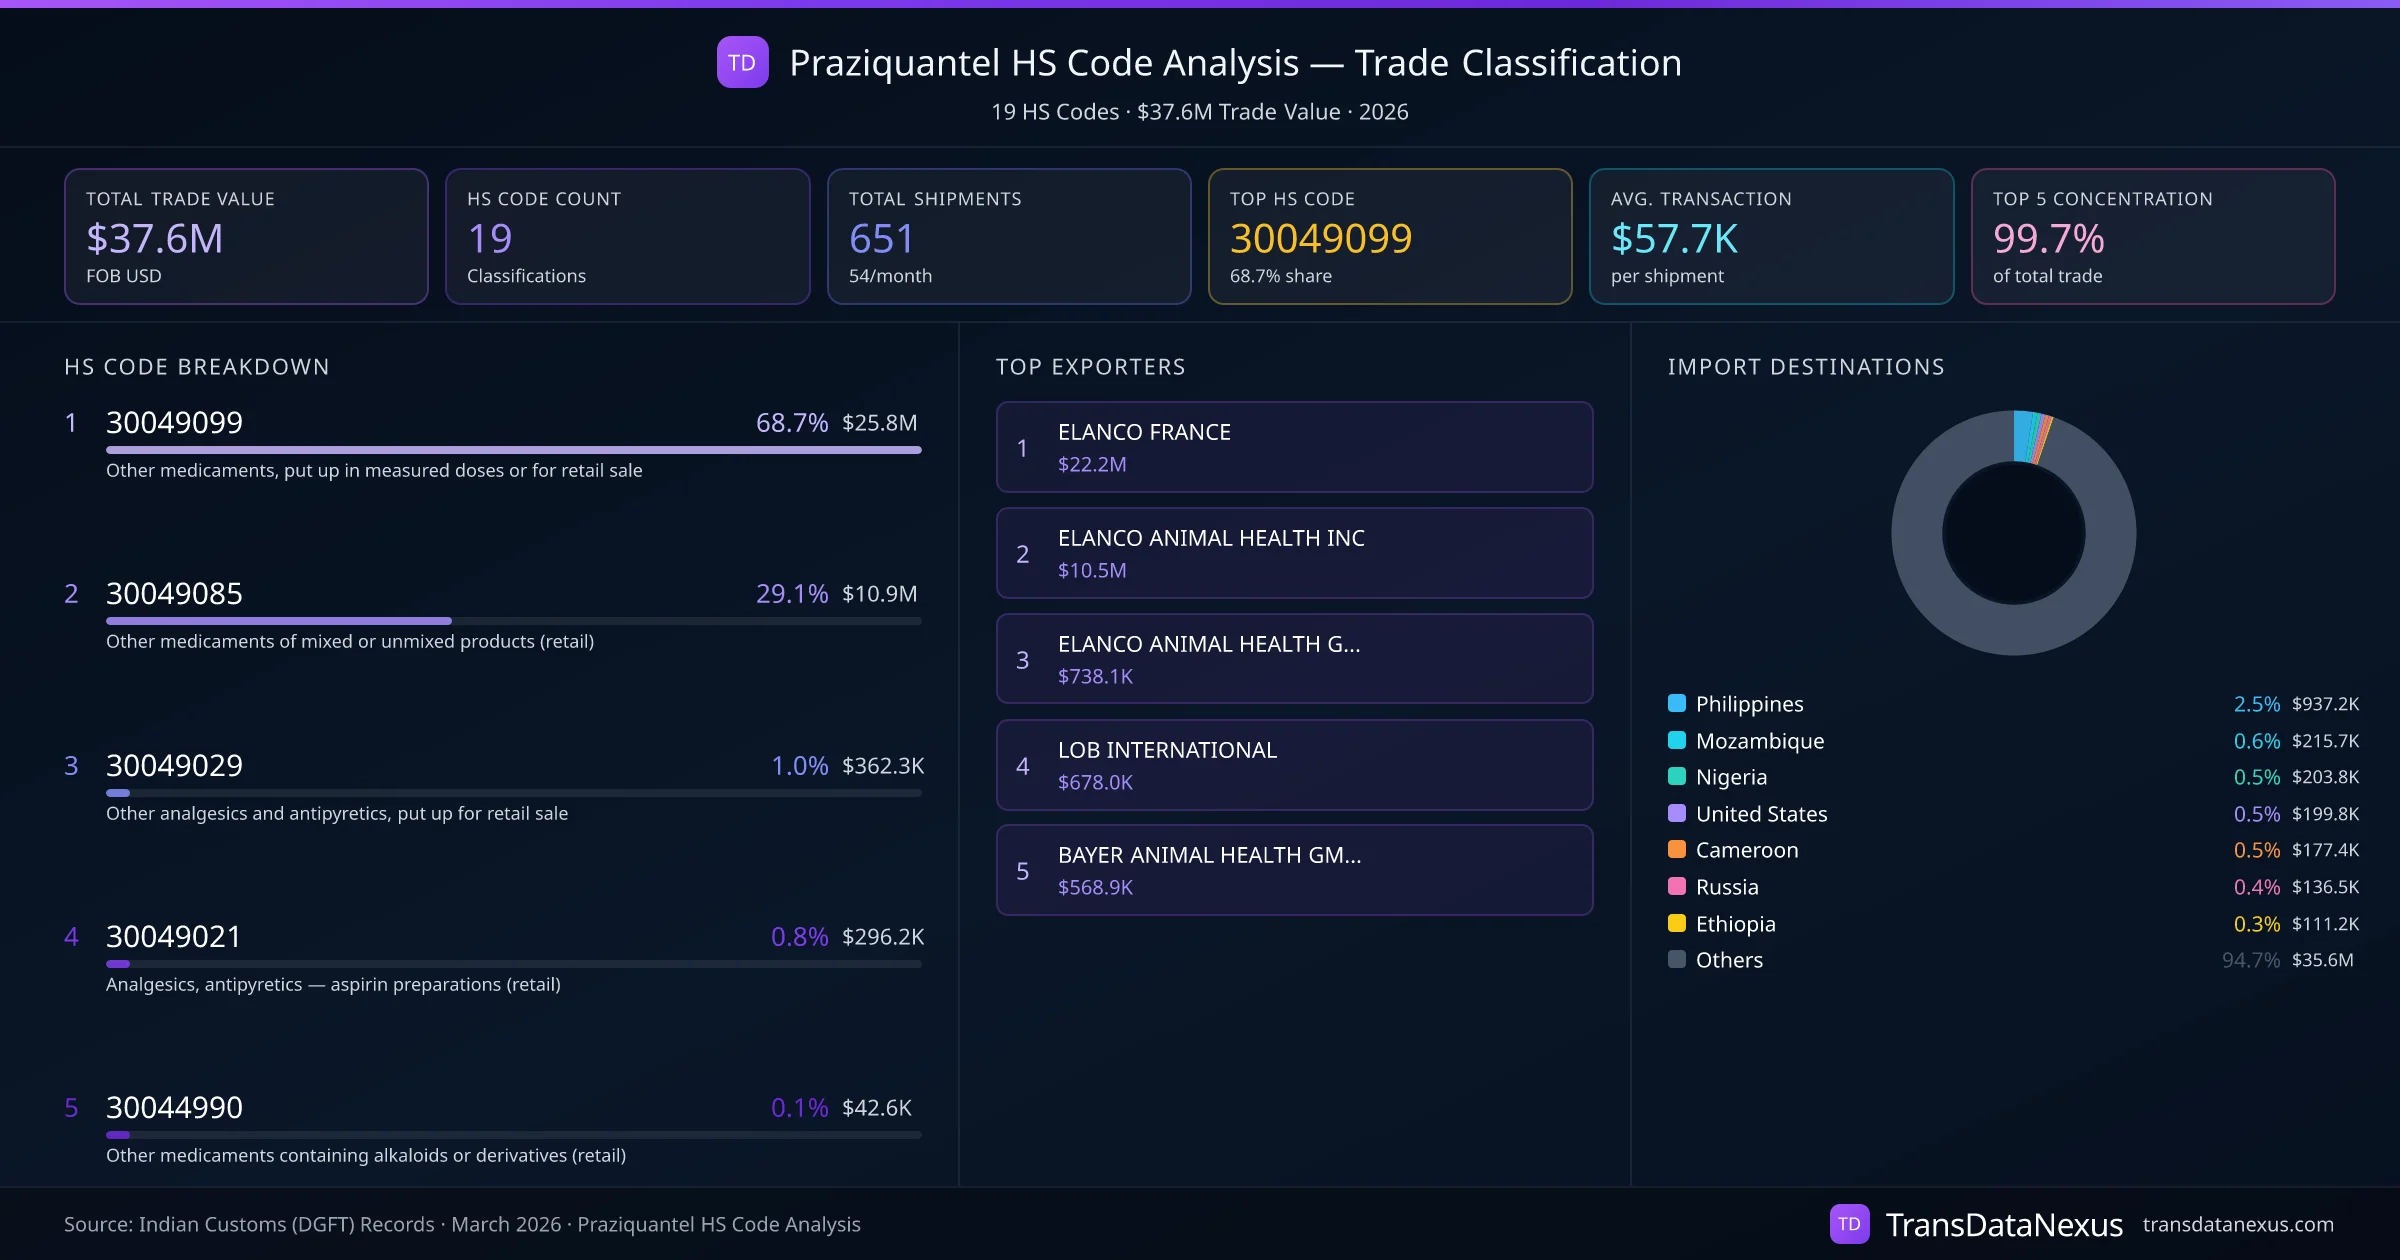Click the Ethiopia yellow legend square
Image resolution: width=2400 pixels, height=1260 pixels.
1677,923
